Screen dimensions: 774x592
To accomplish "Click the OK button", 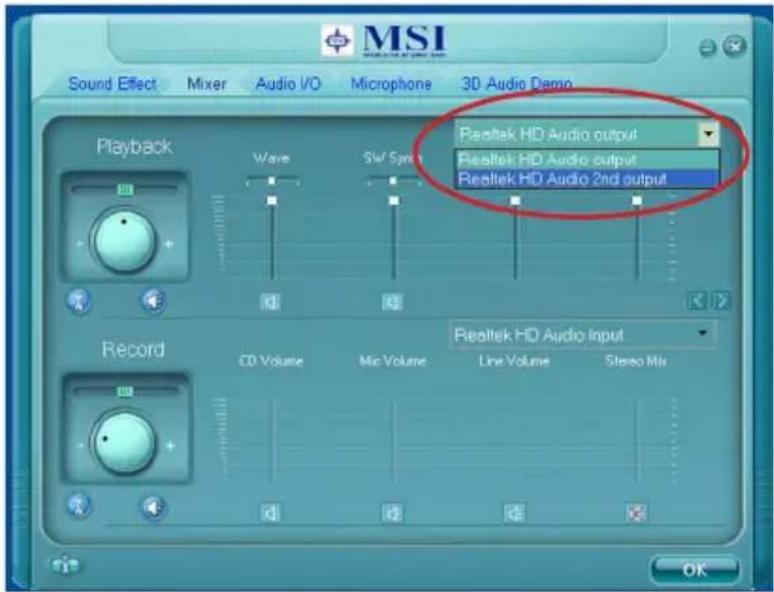I will click(x=695, y=570).
